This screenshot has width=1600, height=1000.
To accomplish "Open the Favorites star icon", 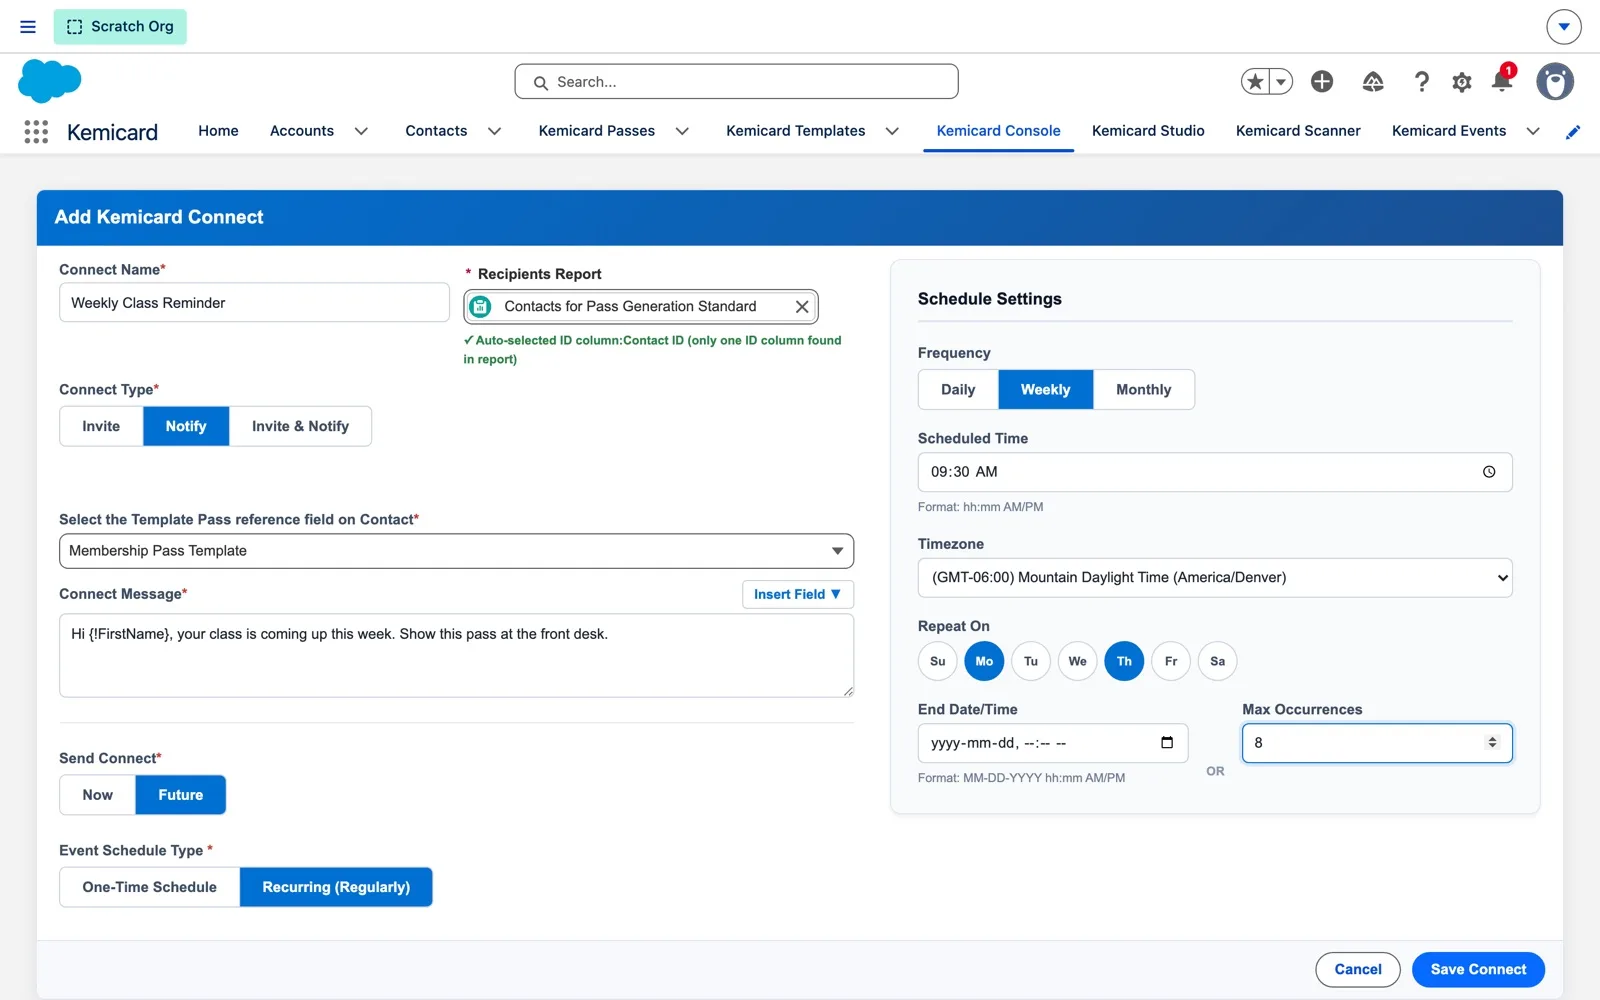I will coord(1256,82).
